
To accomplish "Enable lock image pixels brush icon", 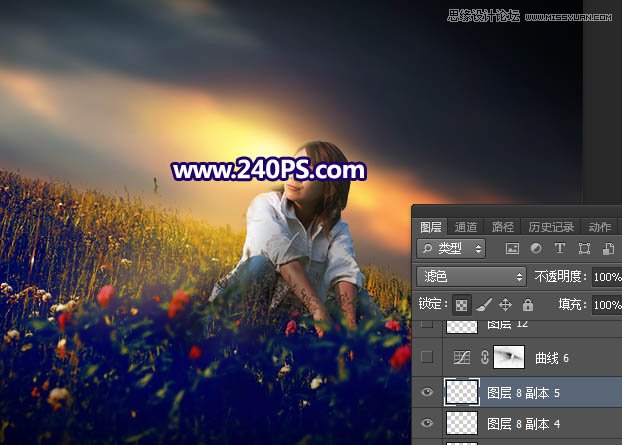I will pos(484,304).
